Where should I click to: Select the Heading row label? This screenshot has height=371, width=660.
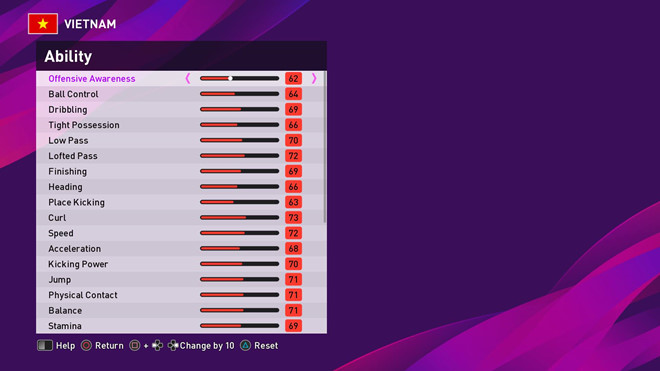coord(65,187)
